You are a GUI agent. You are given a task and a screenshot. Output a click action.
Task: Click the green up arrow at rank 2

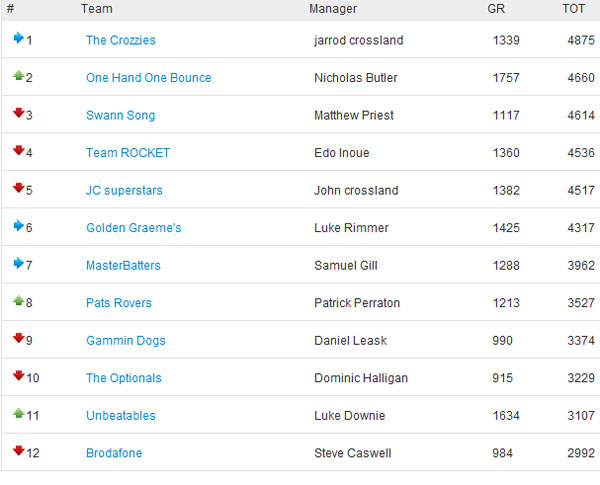point(18,77)
